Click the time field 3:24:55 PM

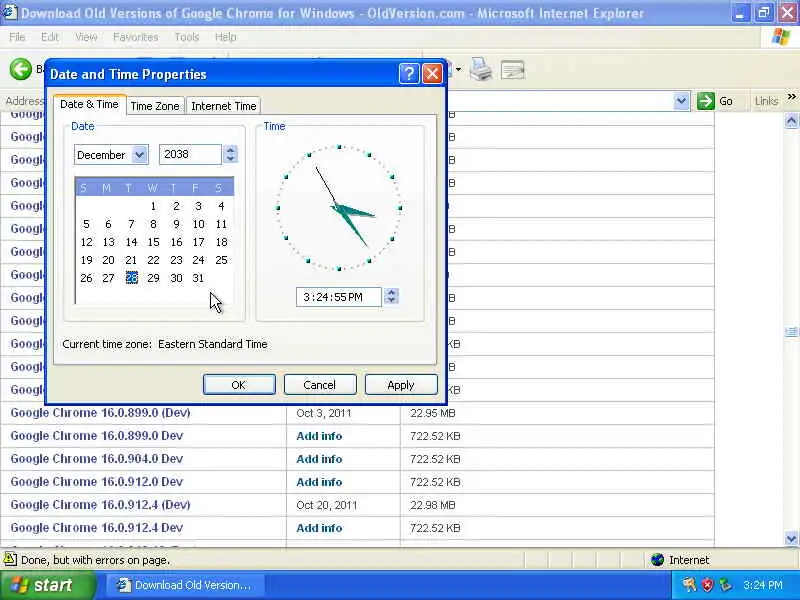tap(338, 297)
